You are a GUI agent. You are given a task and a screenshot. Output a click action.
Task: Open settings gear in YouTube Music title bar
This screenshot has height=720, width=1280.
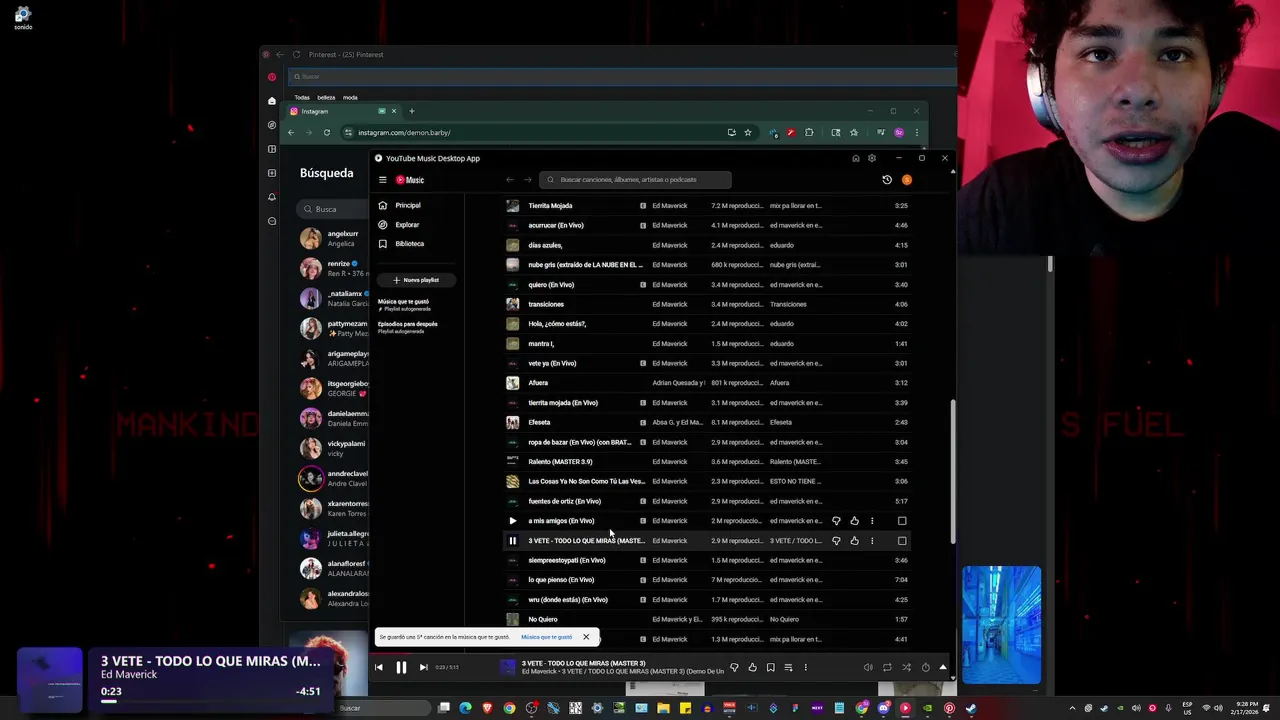pos(872,158)
